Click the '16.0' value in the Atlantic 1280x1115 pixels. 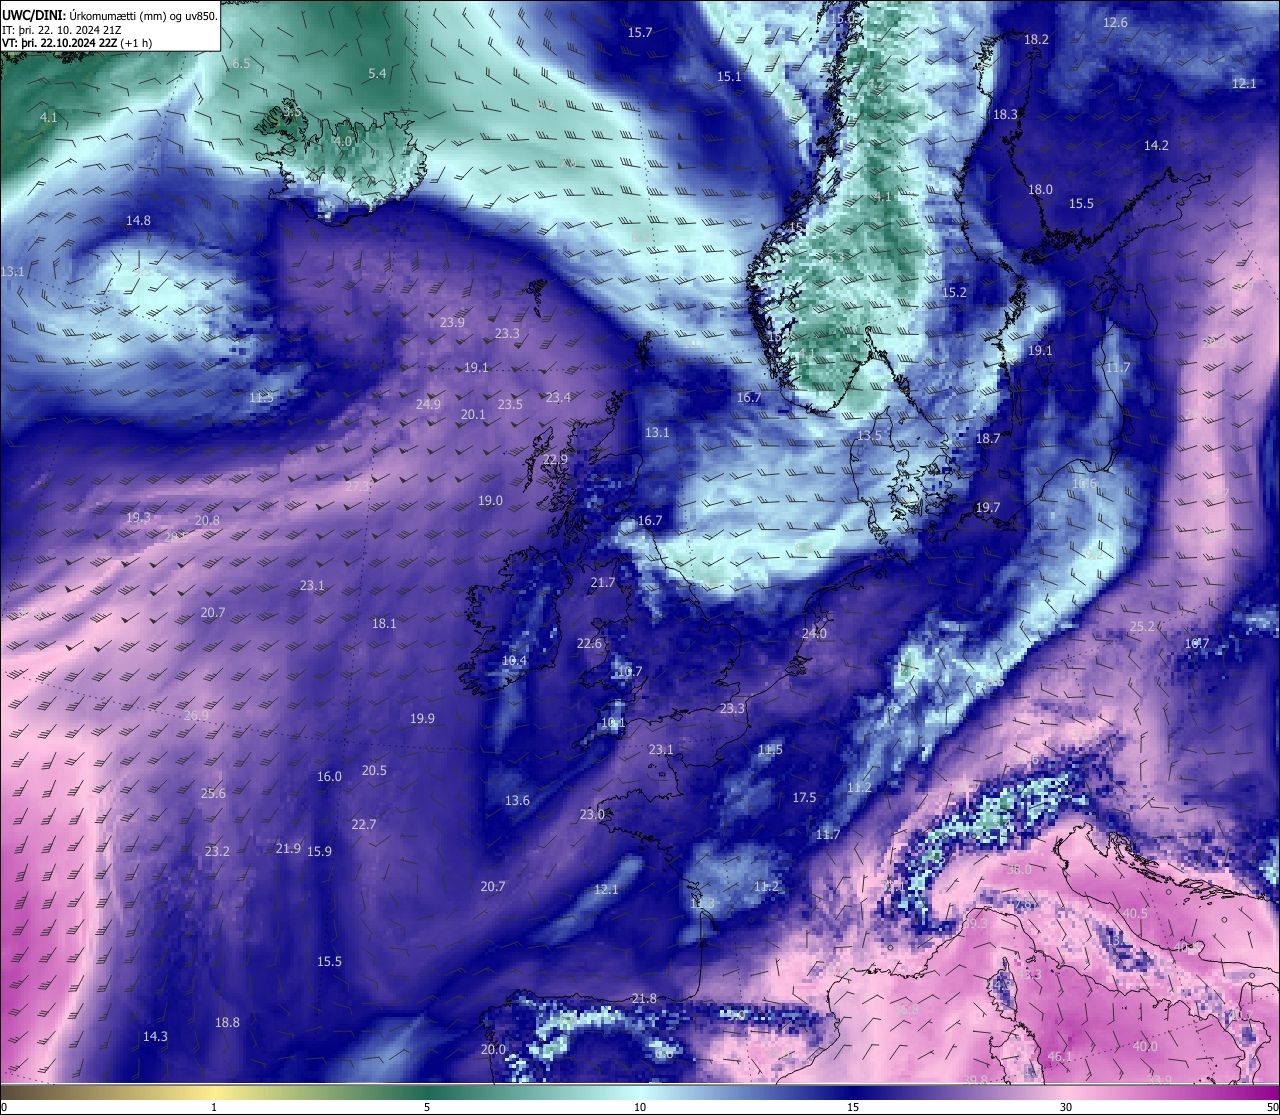[329, 776]
